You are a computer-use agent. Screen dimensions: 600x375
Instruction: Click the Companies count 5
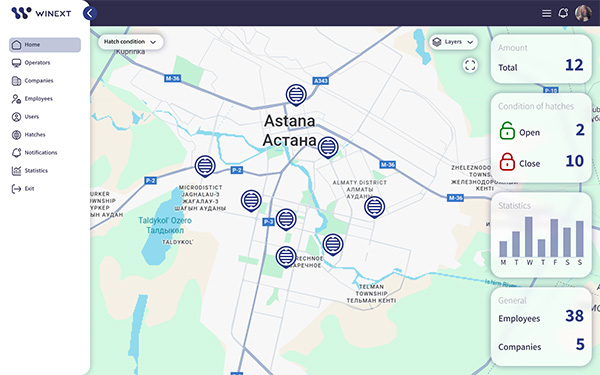pyautogui.click(x=580, y=344)
